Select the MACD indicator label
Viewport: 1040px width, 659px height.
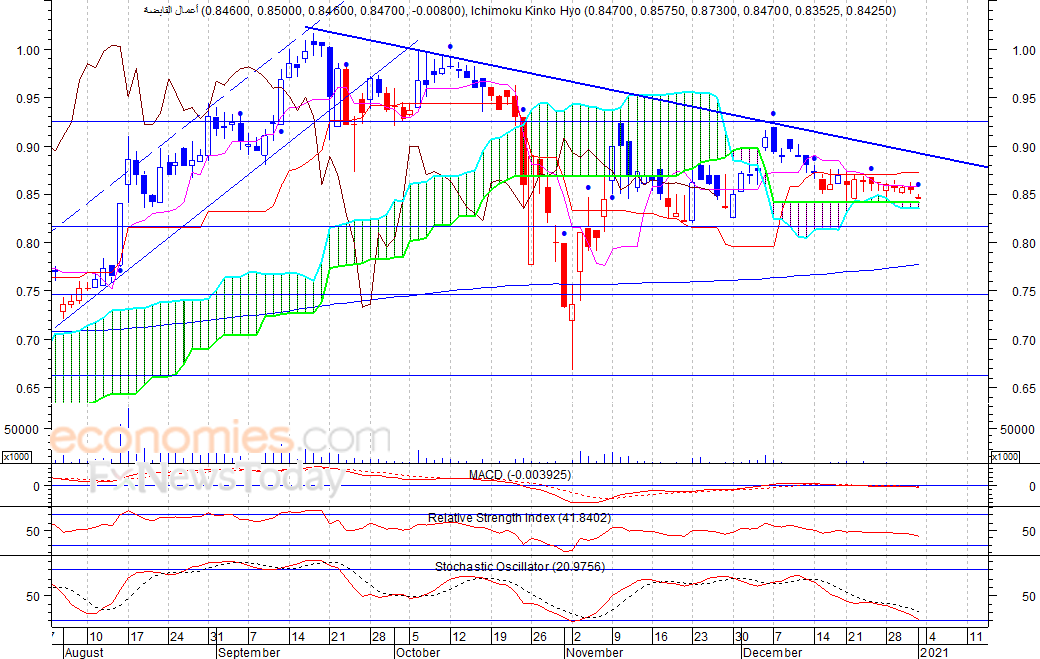[520, 475]
